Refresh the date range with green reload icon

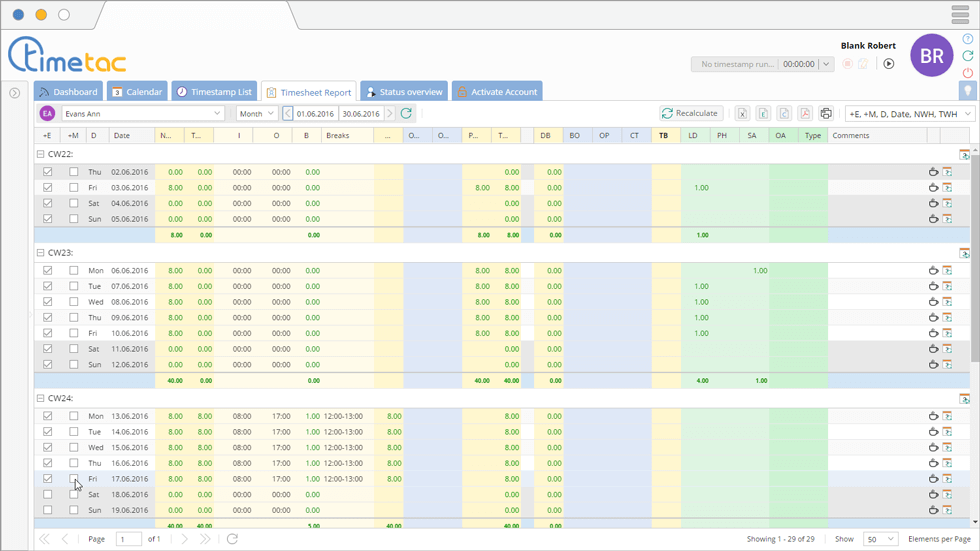(406, 114)
